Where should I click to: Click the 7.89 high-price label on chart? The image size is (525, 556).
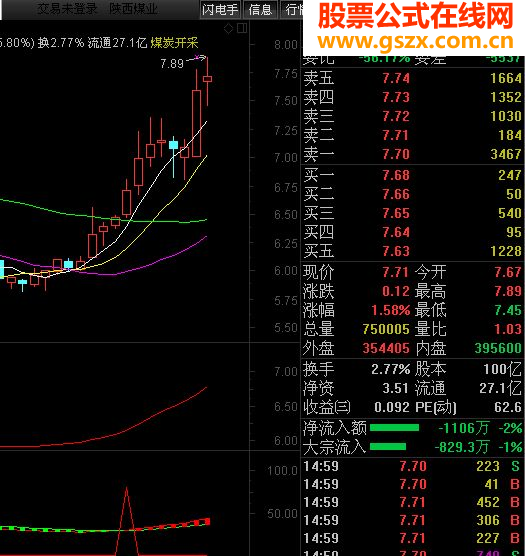pyautogui.click(x=172, y=63)
